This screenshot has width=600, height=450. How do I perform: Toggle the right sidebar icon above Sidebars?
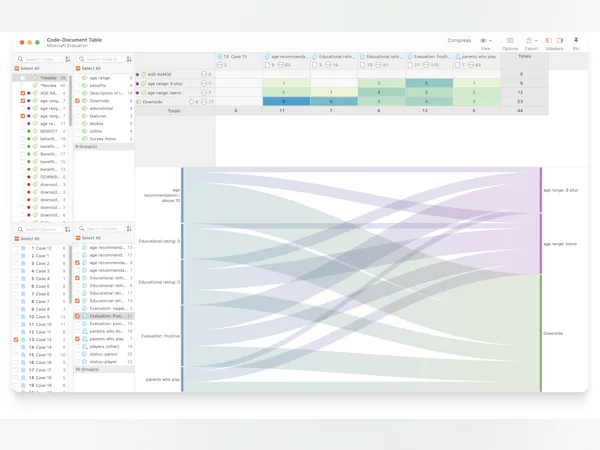pyautogui.click(x=560, y=40)
